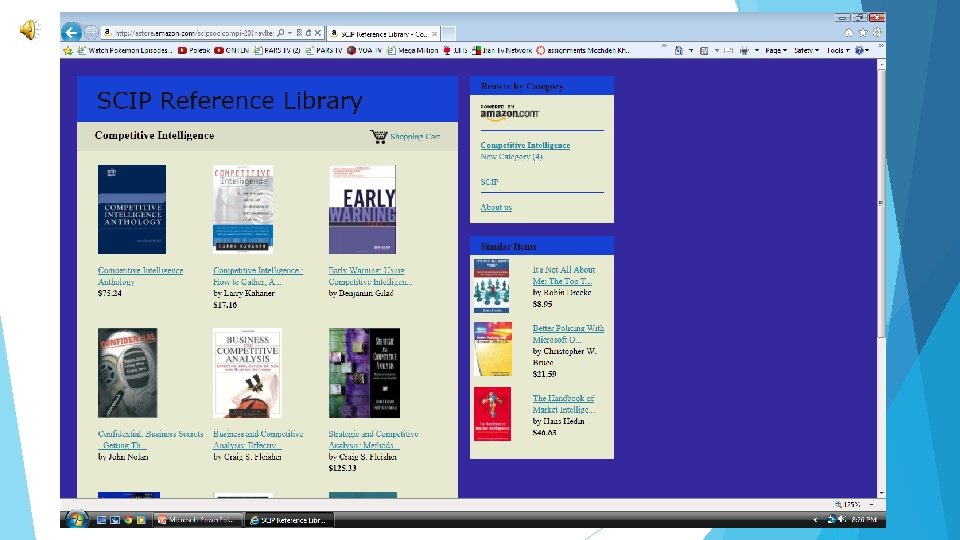Open a new blank browser tab
Viewport: 960px width, 540px height.
pyautogui.click(x=448, y=34)
